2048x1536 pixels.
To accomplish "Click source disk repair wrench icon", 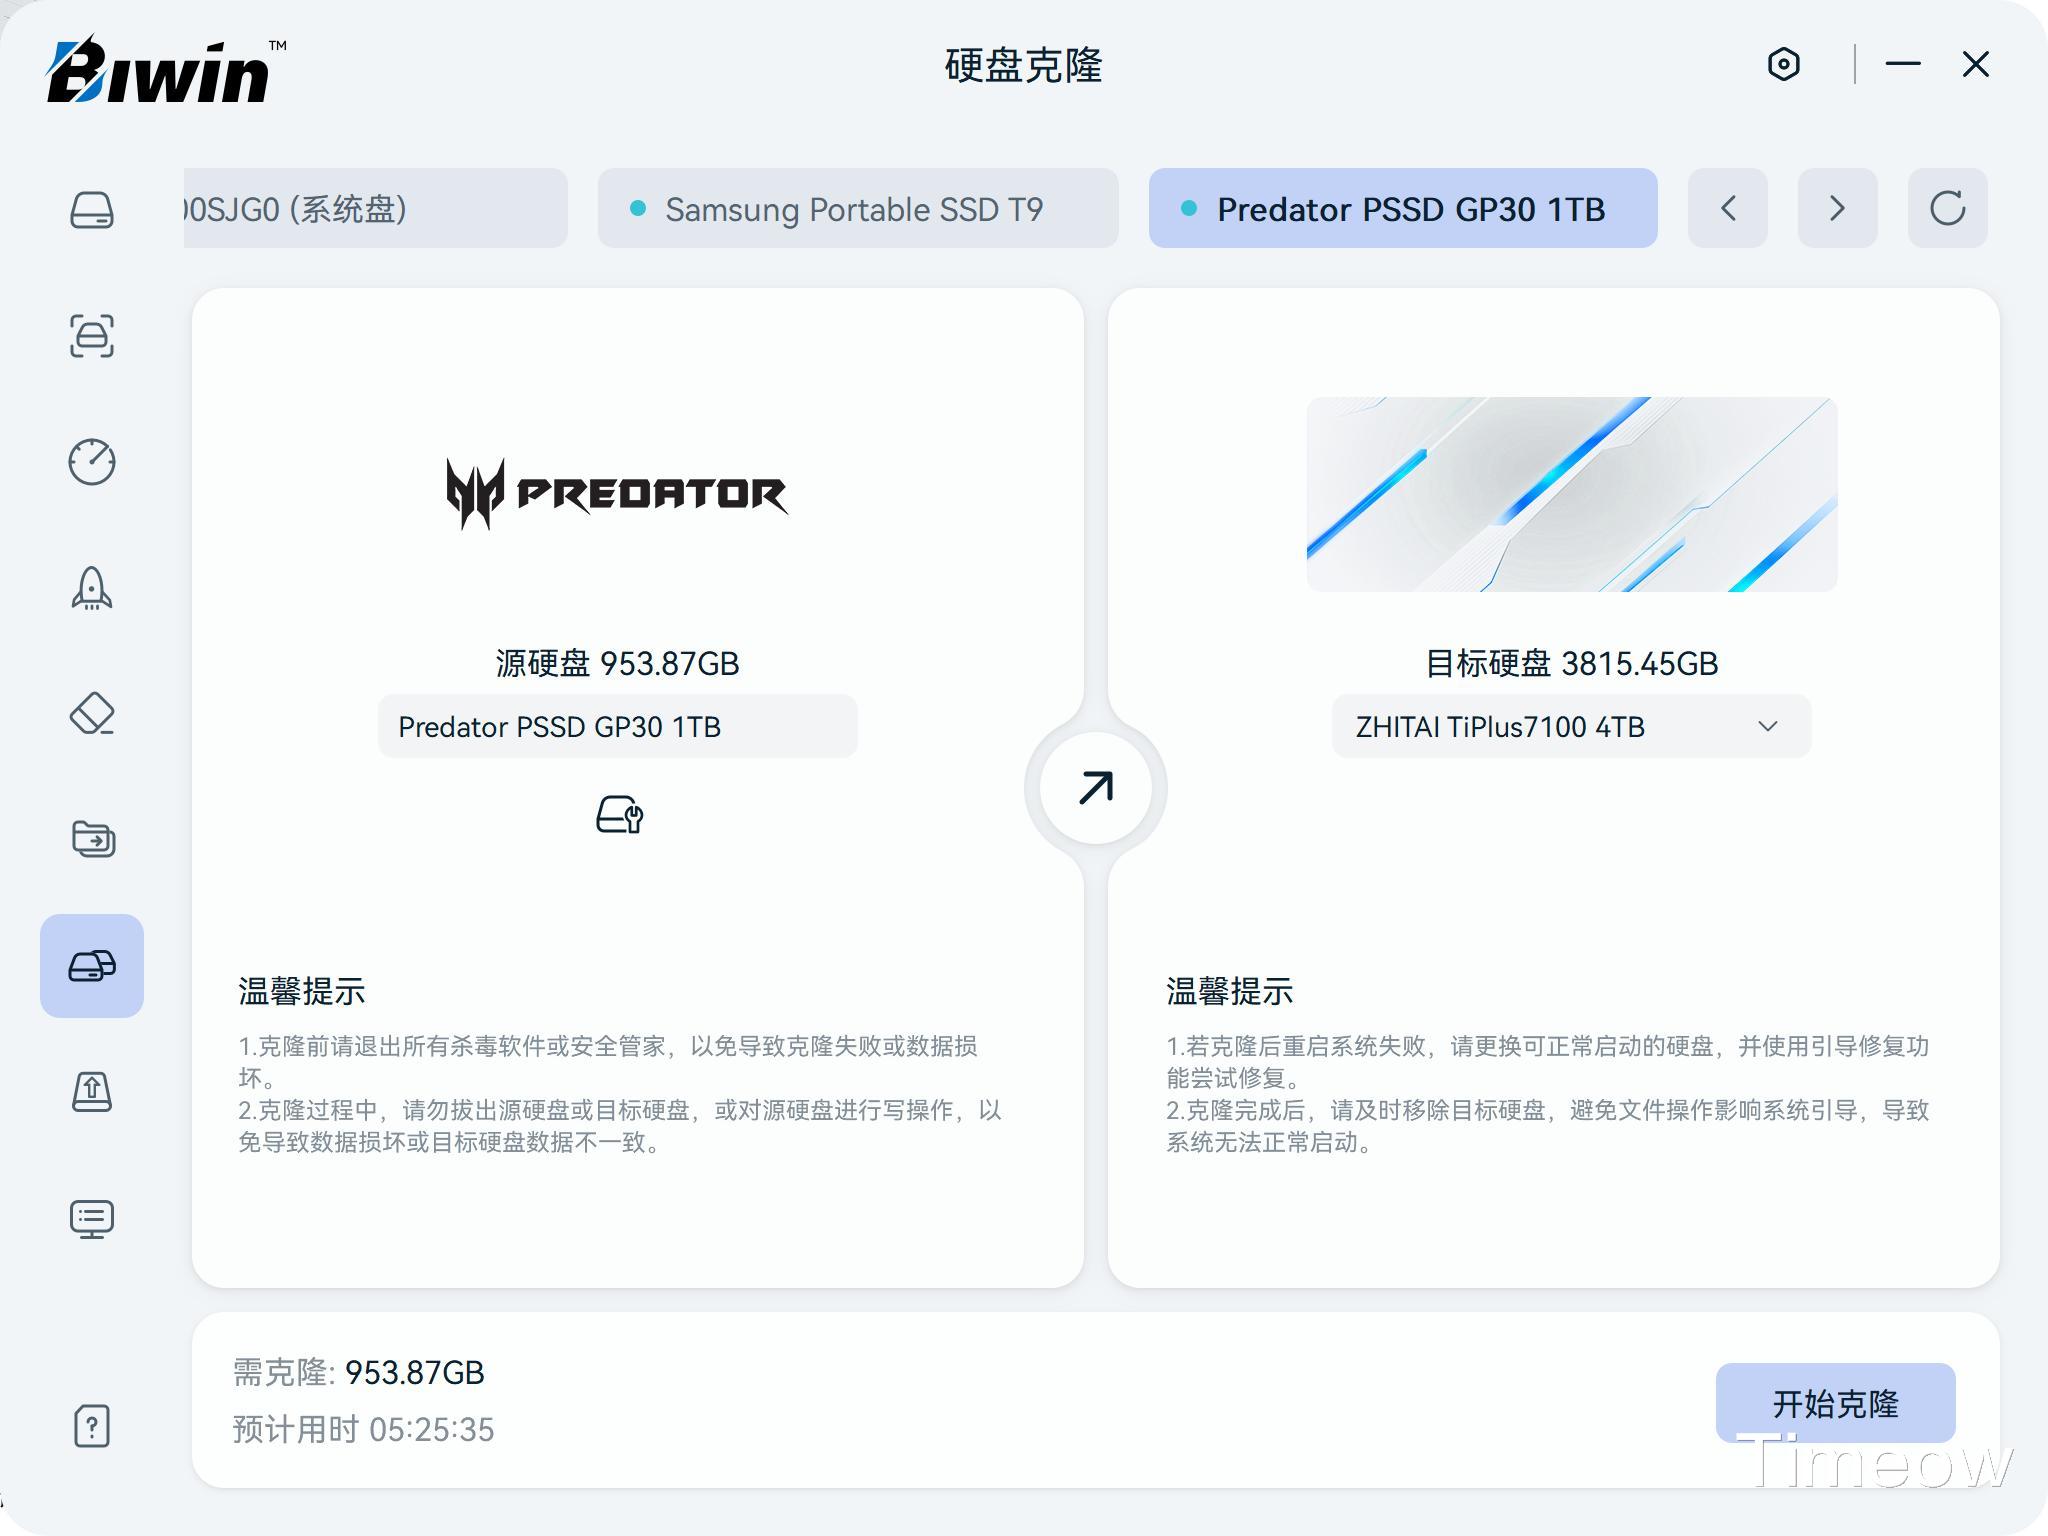I will click(619, 815).
